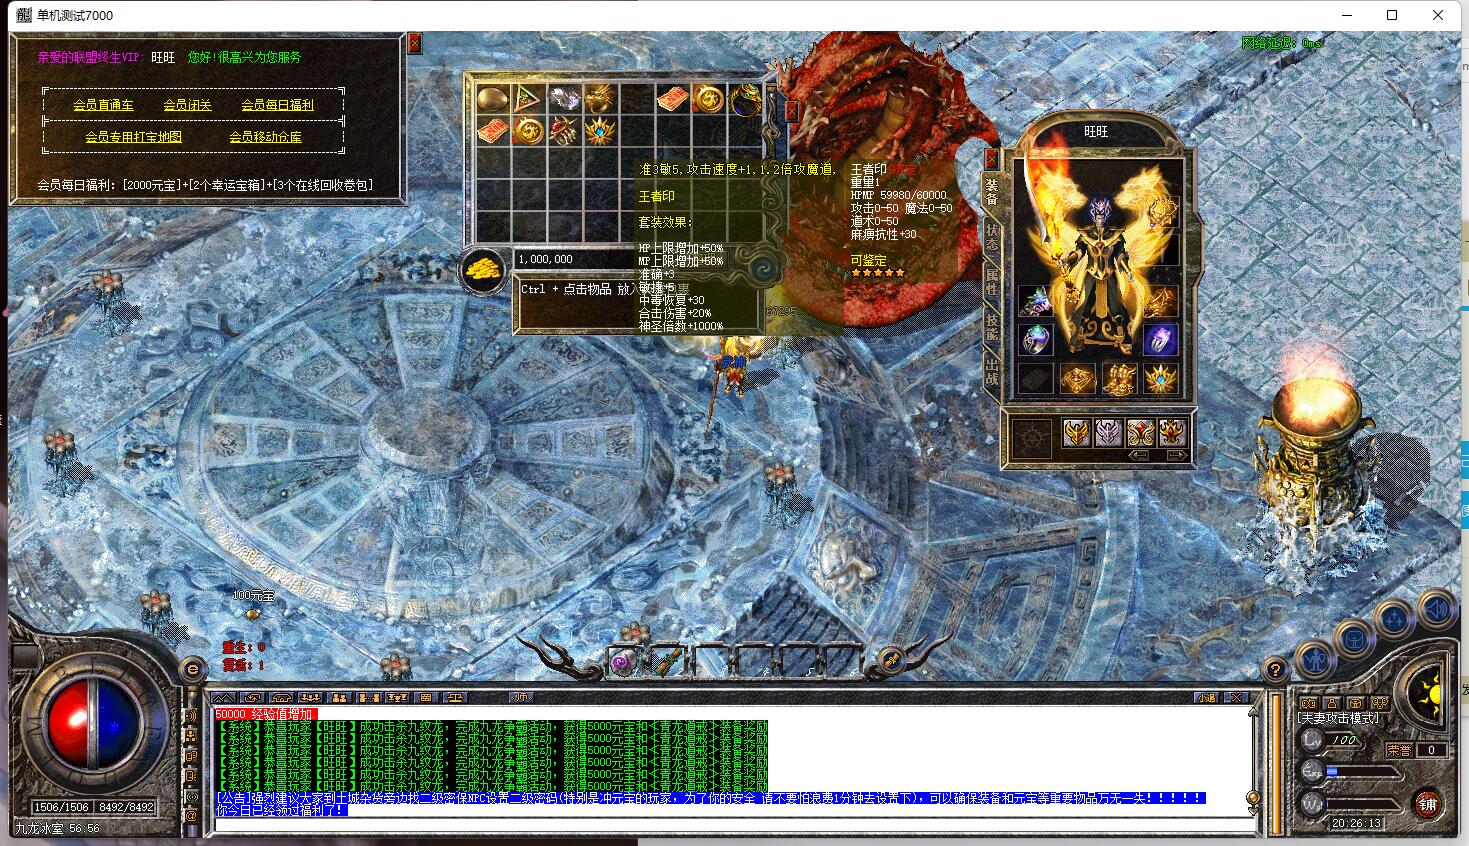1469x846 pixels.
Task: Close the VIP member service panel
Action: 414,43
